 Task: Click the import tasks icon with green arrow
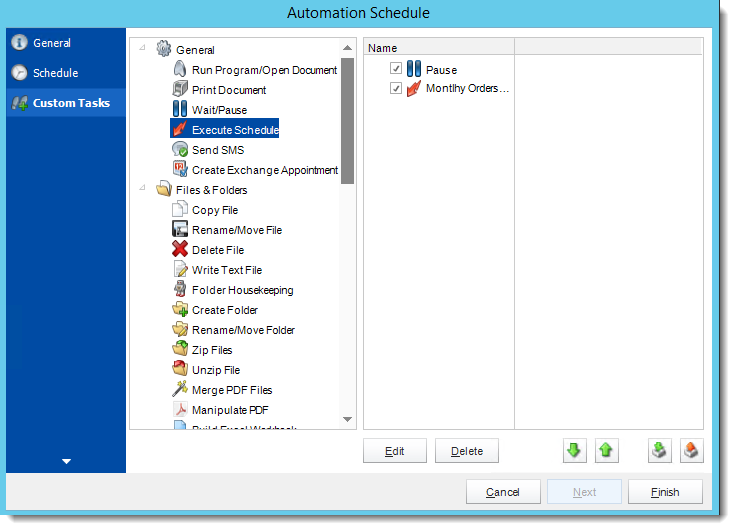coord(659,450)
